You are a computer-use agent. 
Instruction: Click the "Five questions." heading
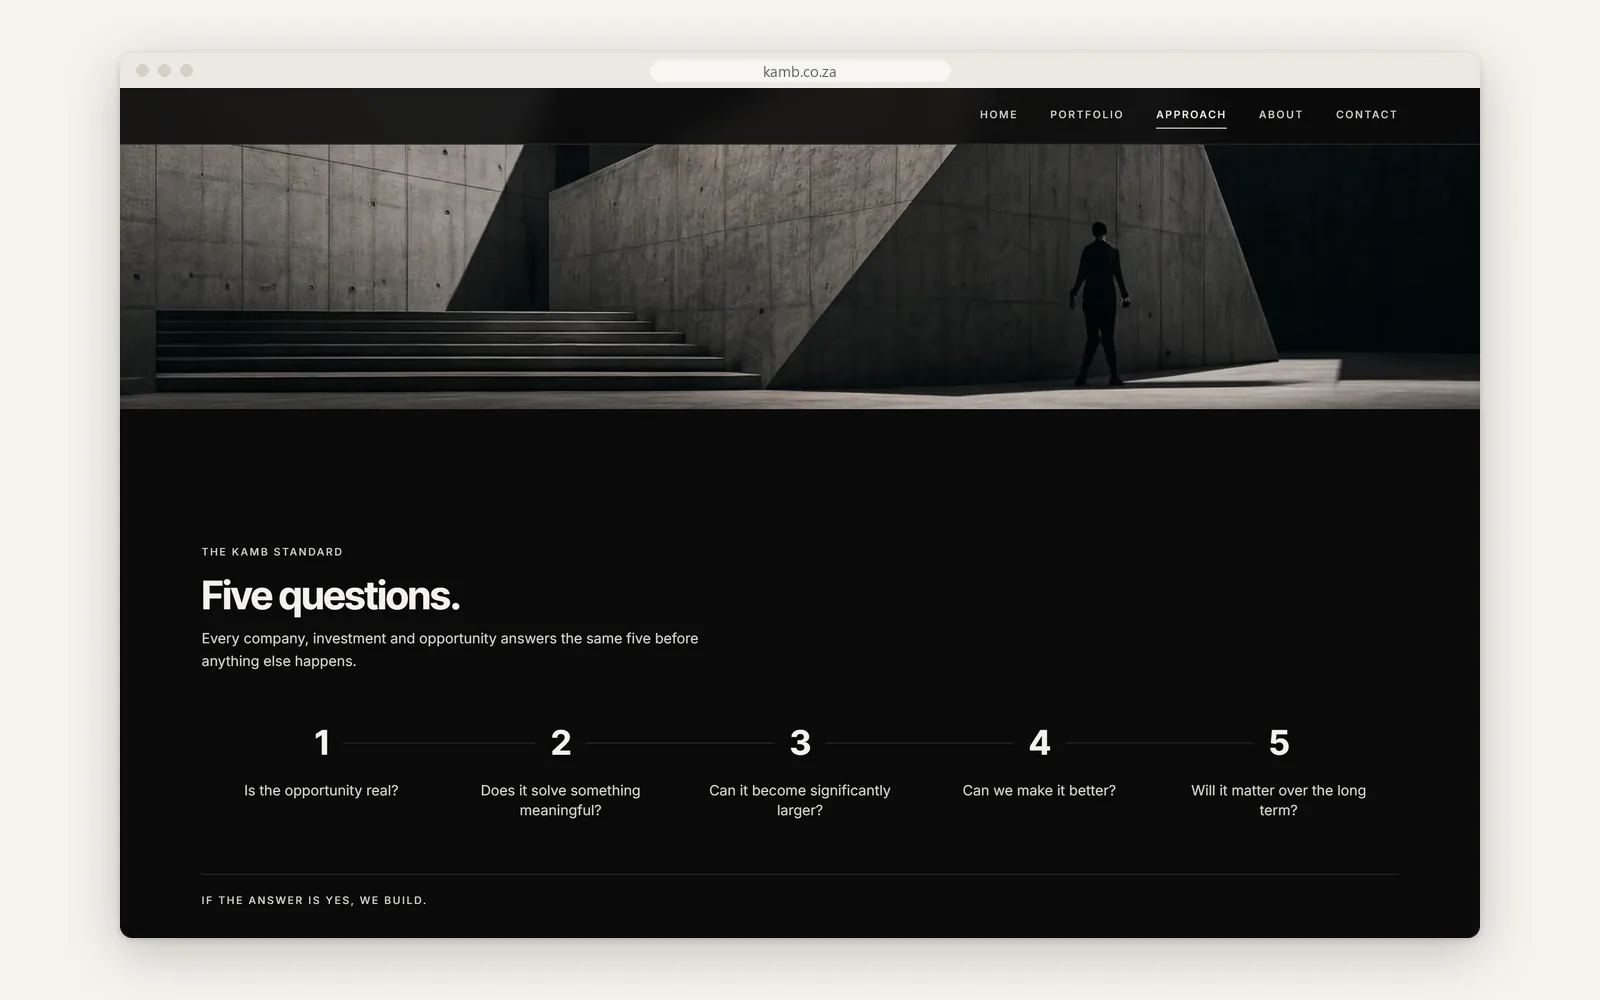tap(330, 596)
